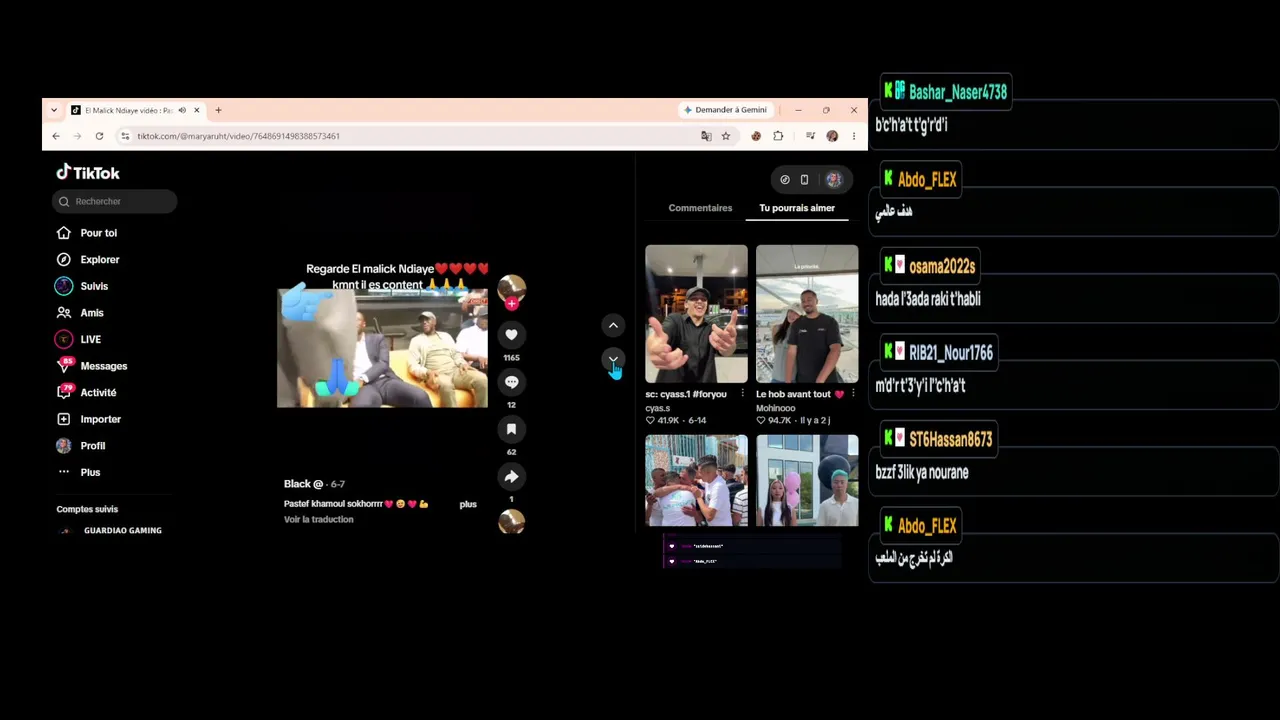Open the Black @ creator name link

pos(303,484)
